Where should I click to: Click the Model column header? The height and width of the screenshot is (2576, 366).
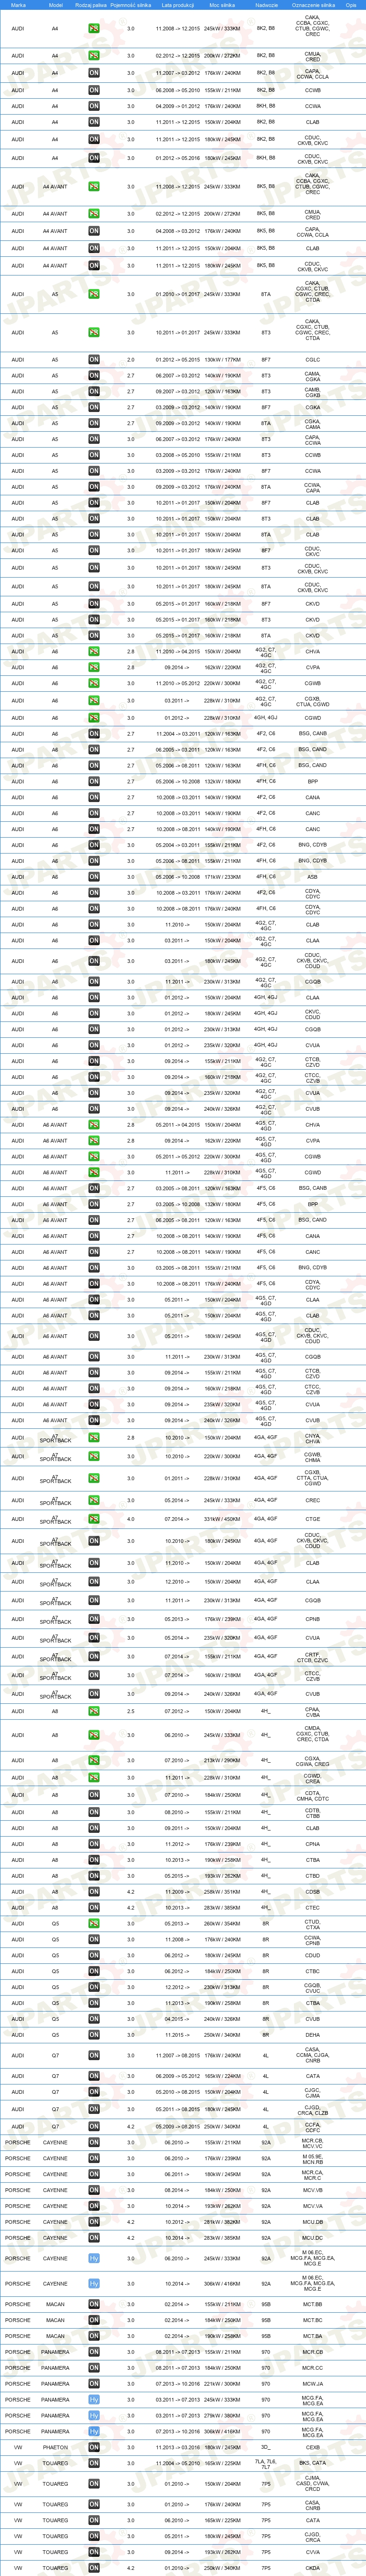pos(55,5)
